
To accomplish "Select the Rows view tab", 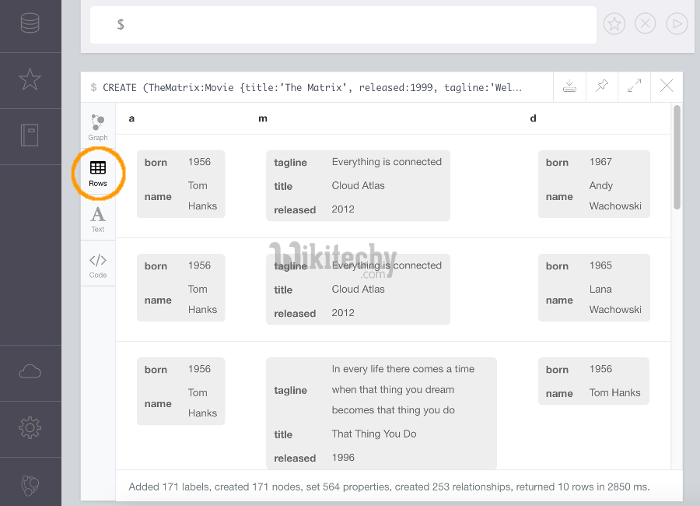I will (x=98, y=173).
